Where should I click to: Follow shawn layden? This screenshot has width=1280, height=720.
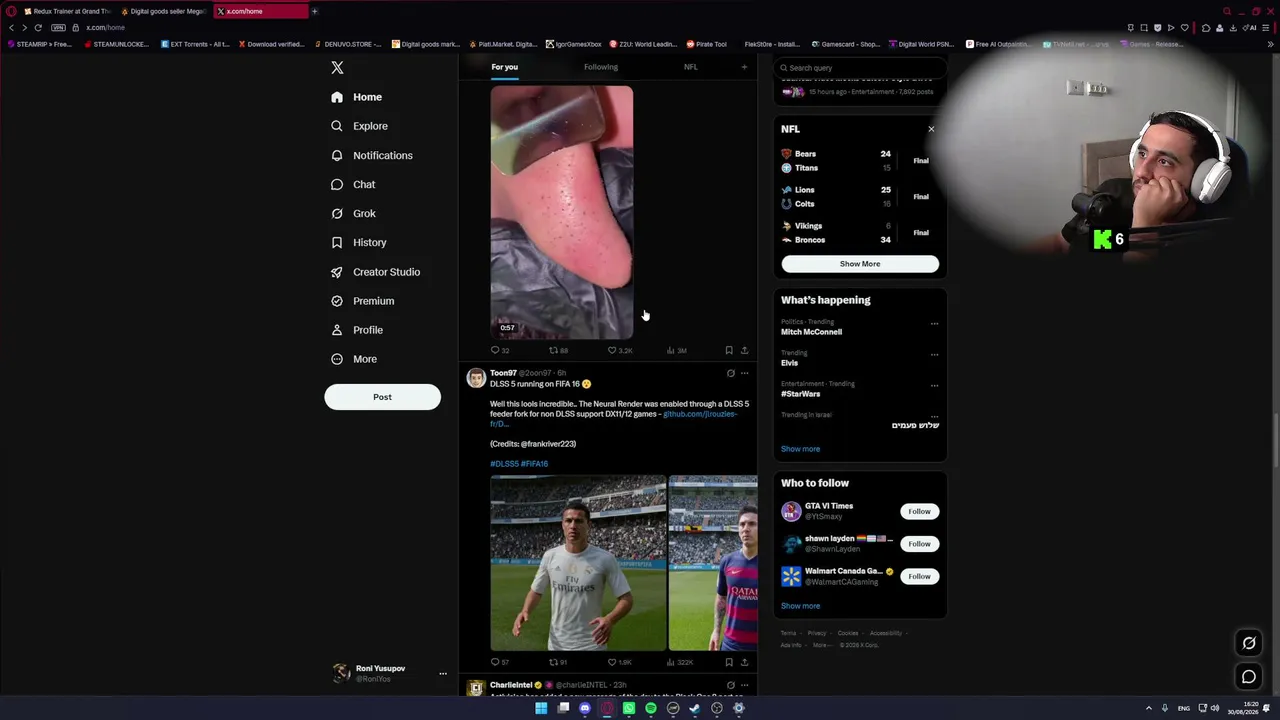click(x=919, y=544)
